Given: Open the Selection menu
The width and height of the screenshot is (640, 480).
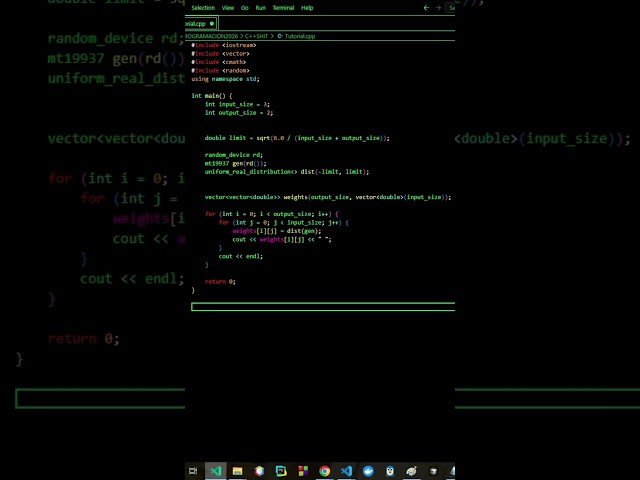Looking at the screenshot, I should click(x=203, y=8).
